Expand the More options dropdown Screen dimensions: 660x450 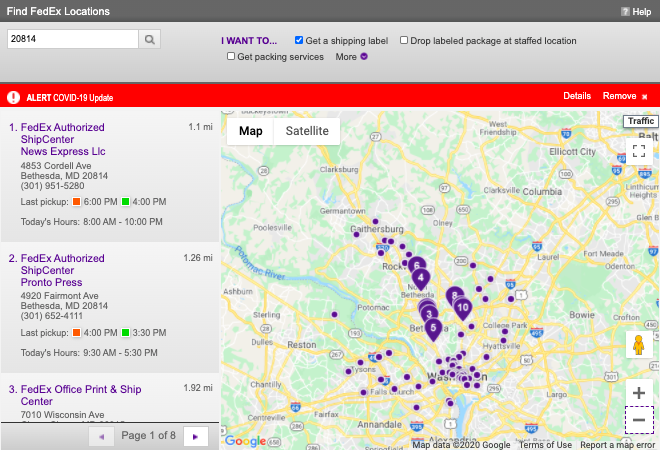click(x=351, y=56)
